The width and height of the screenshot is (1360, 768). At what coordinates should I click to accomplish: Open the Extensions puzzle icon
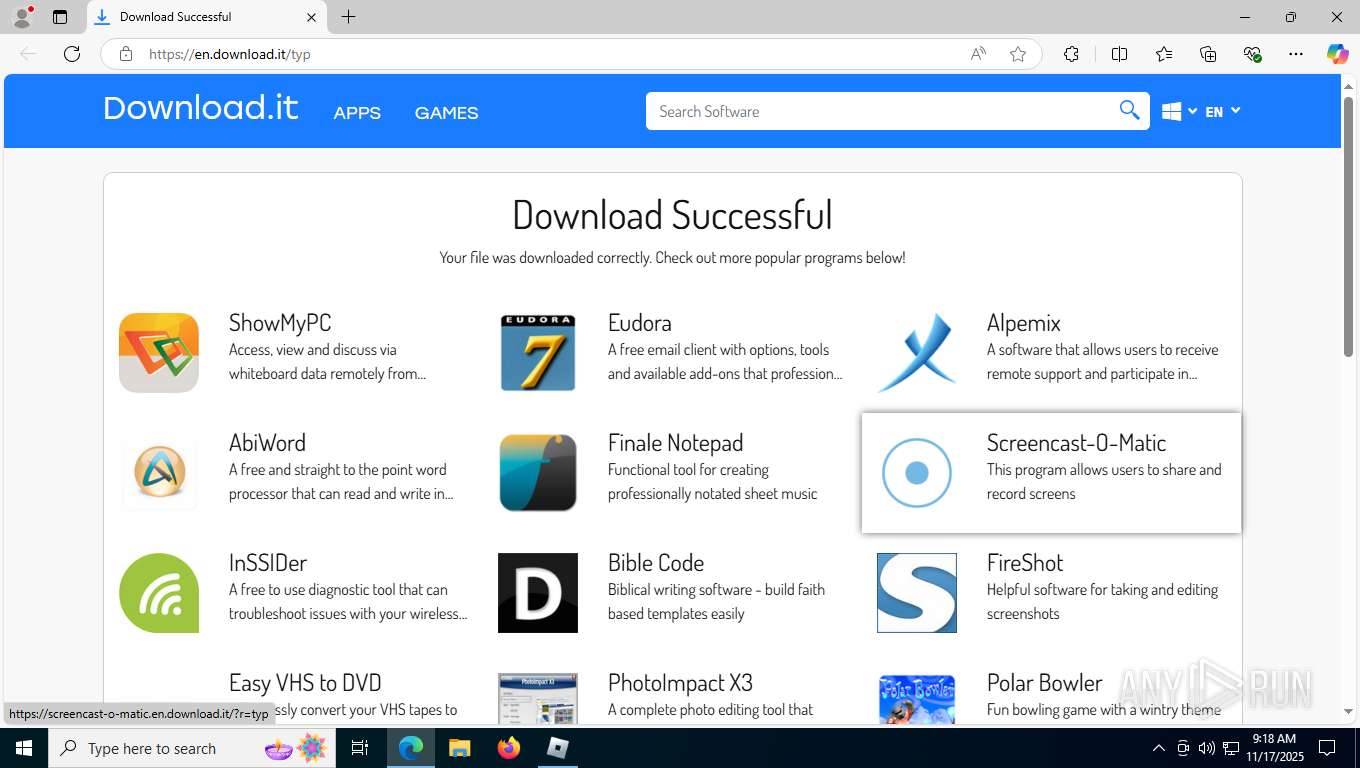point(1071,54)
